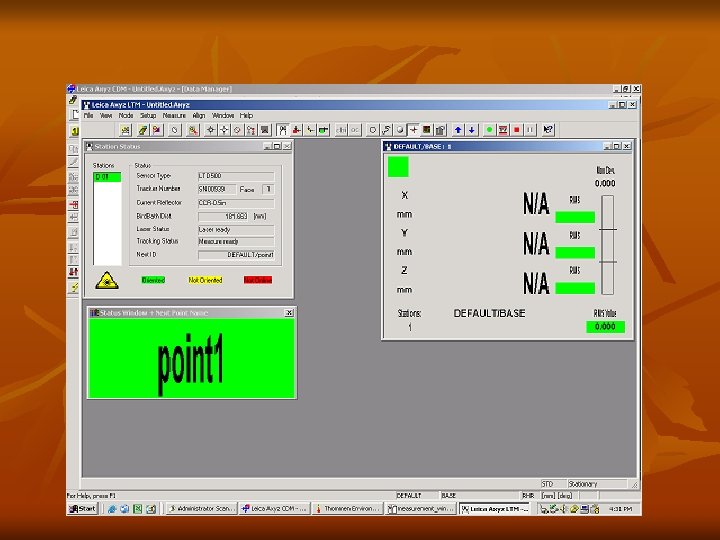Open the Setup menu
The image size is (720, 540).
(x=148, y=116)
